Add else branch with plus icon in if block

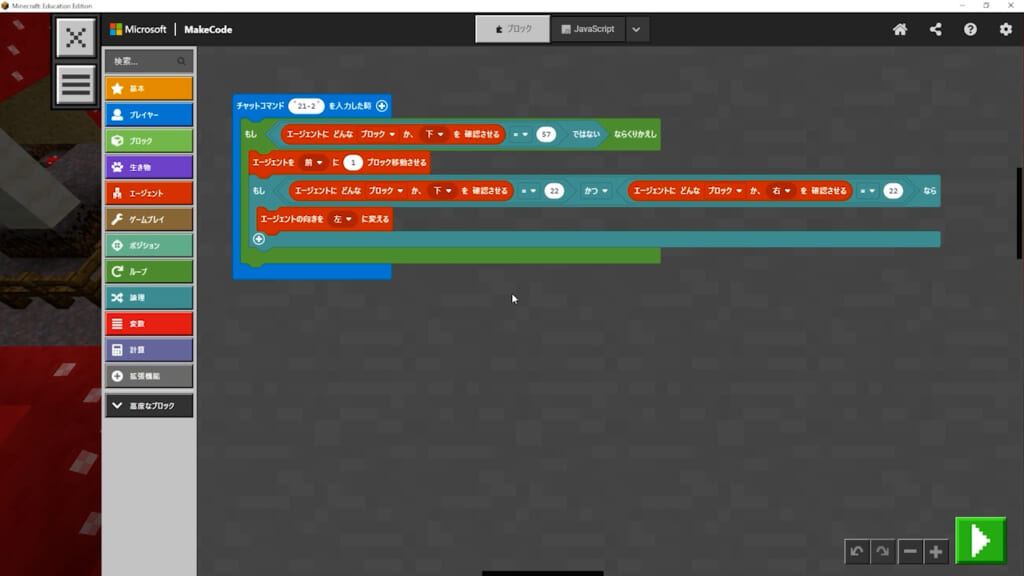[x=259, y=239]
